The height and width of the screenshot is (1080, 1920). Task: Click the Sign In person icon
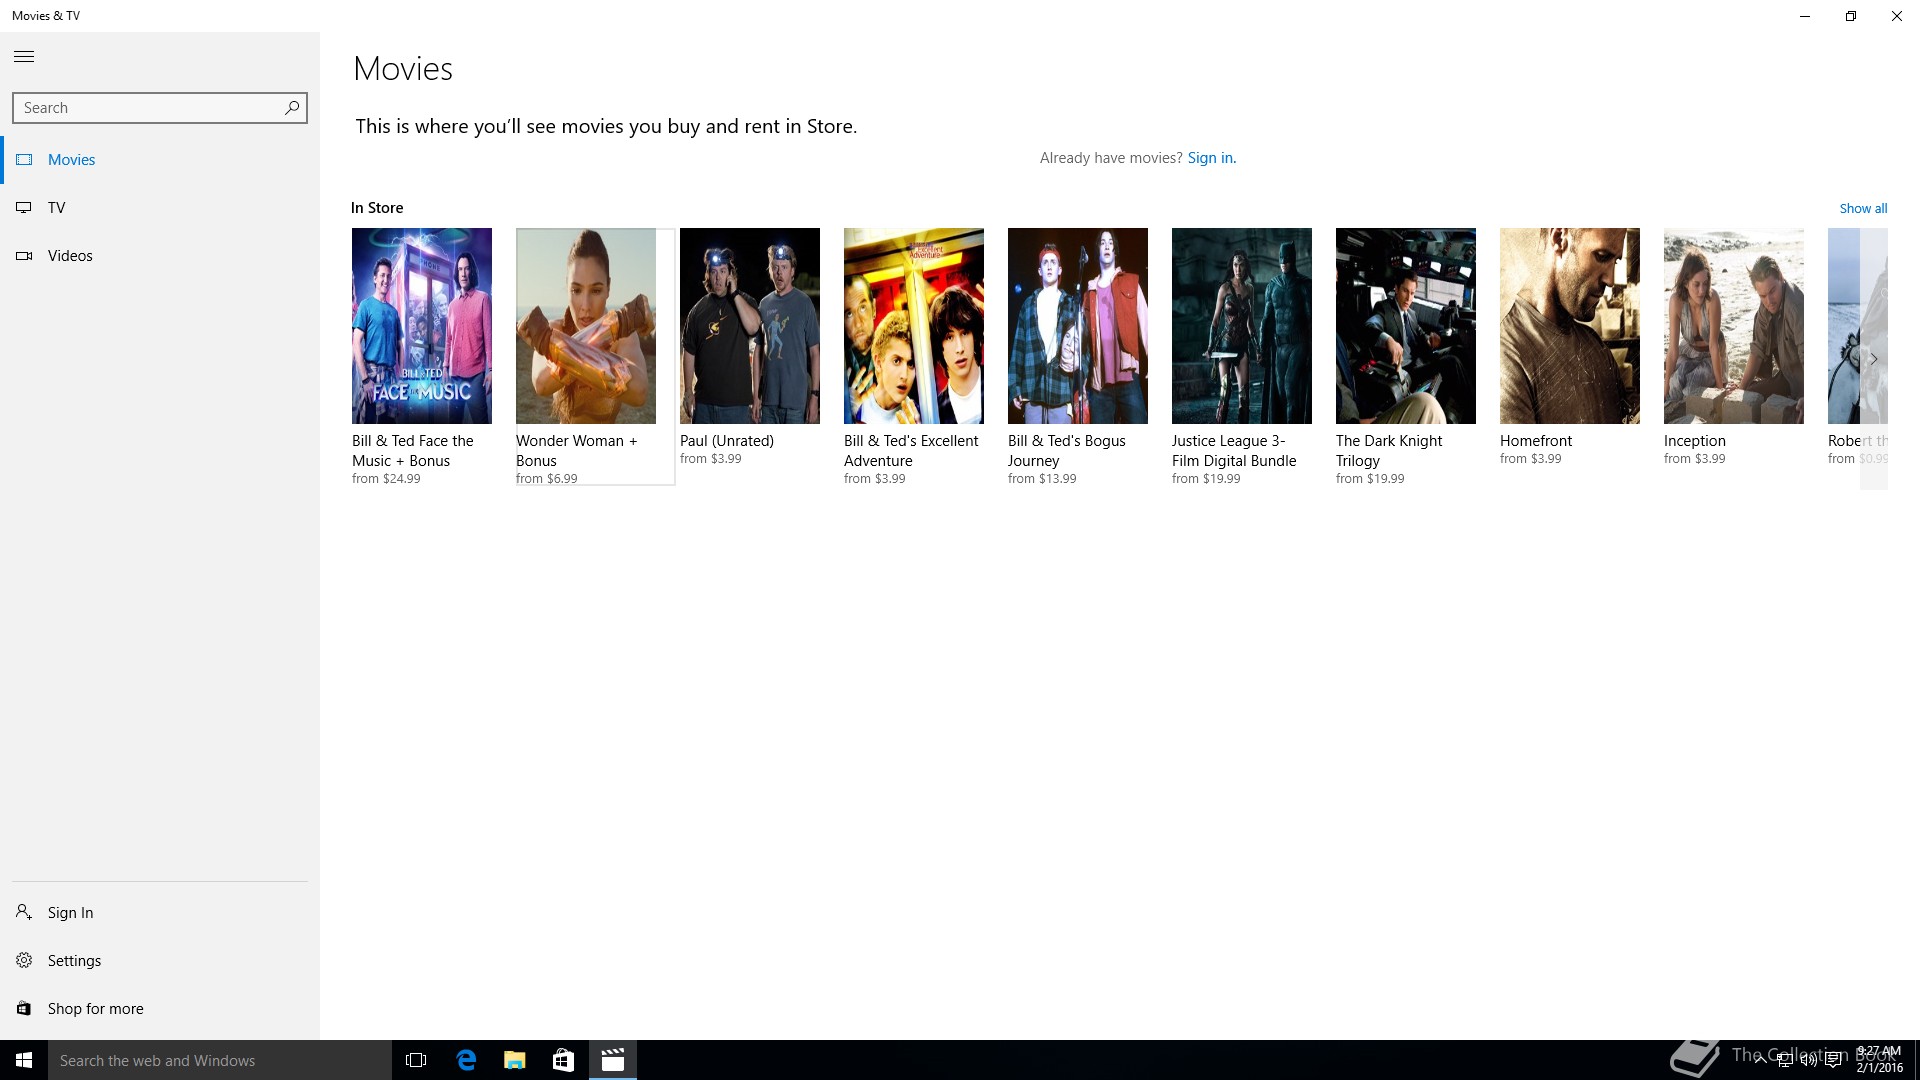(x=24, y=912)
